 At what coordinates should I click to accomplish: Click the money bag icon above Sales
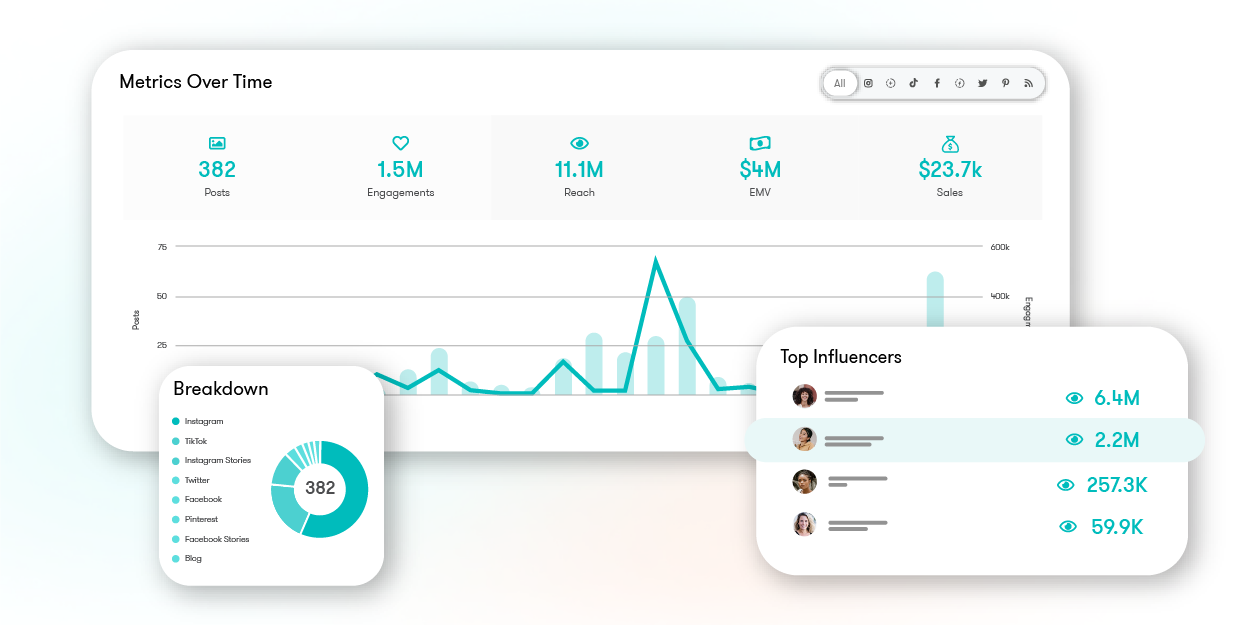(949, 143)
